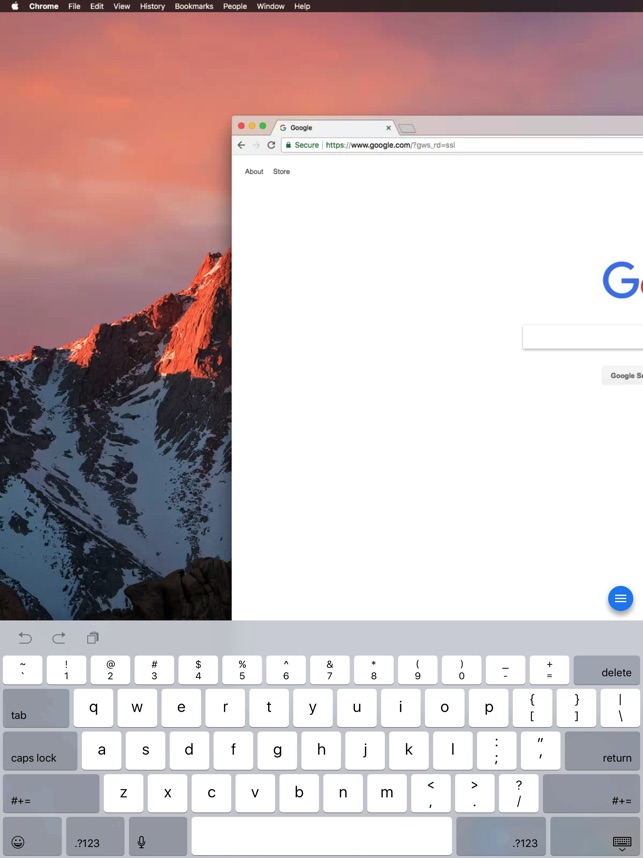Tap the question mark/slash key
The width and height of the screenshot is (643, 858).
pos(519,793)
